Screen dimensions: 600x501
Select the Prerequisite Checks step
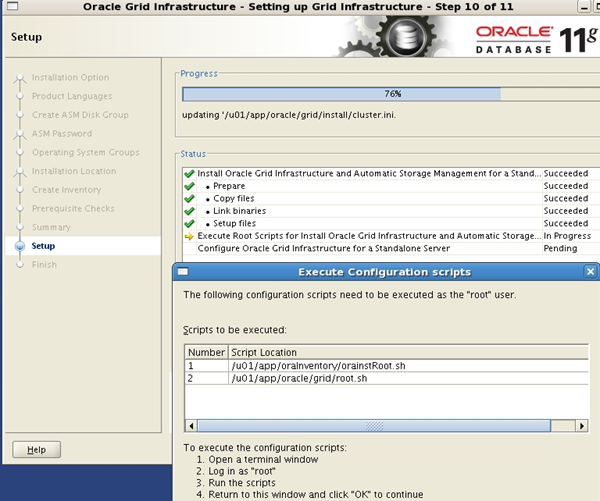point(73,209)
